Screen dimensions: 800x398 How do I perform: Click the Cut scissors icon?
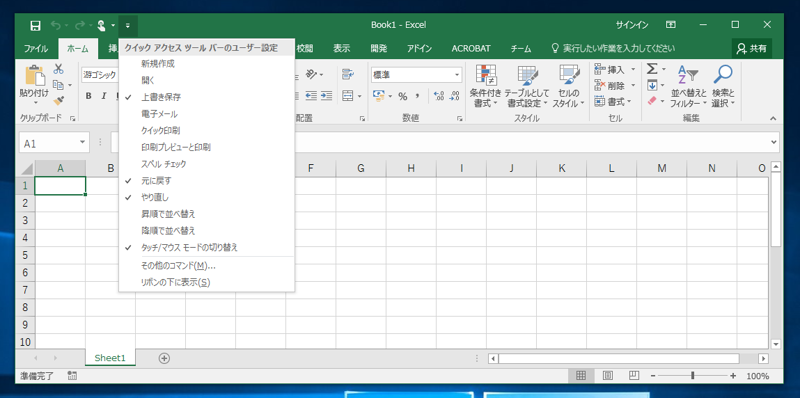(x=58, y=69)
